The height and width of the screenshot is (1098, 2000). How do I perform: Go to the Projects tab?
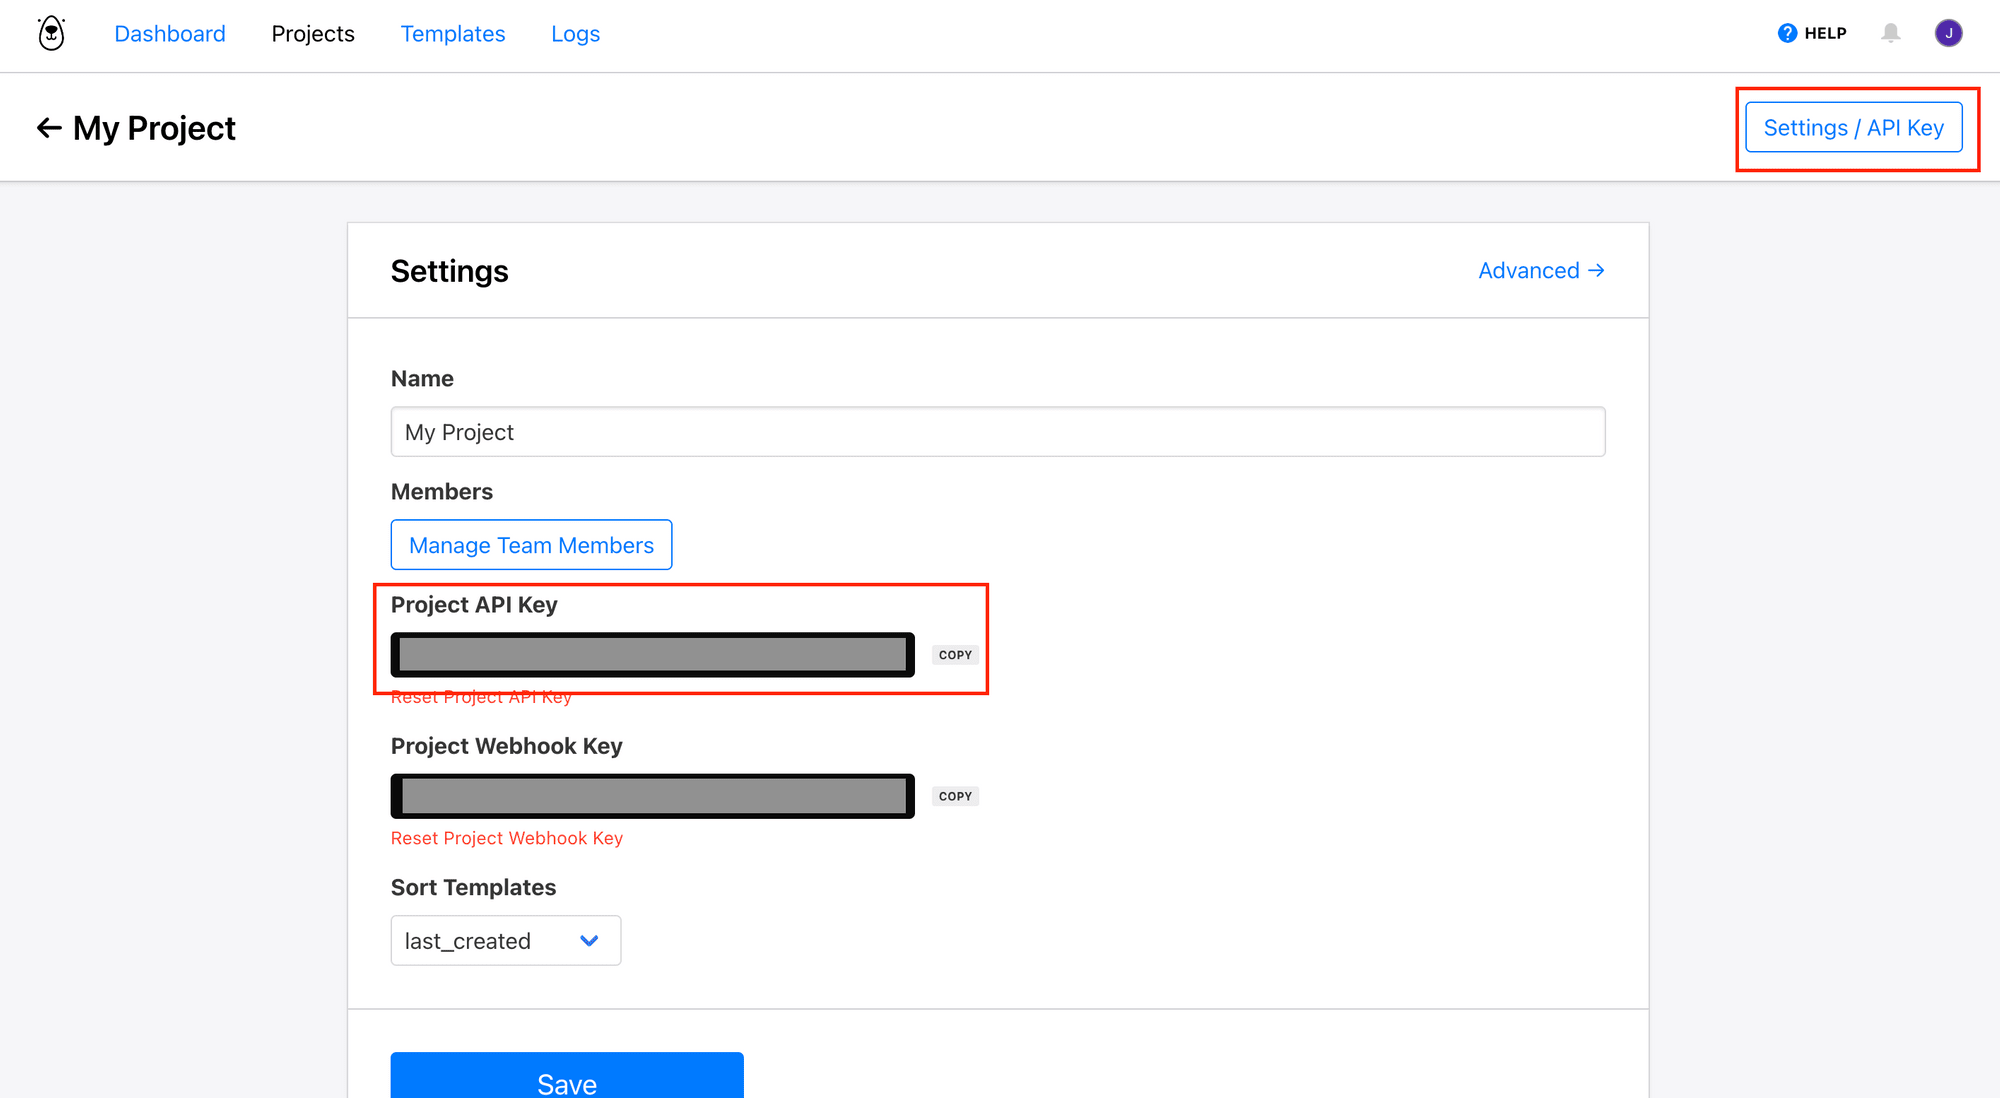[x=313, y=34]
